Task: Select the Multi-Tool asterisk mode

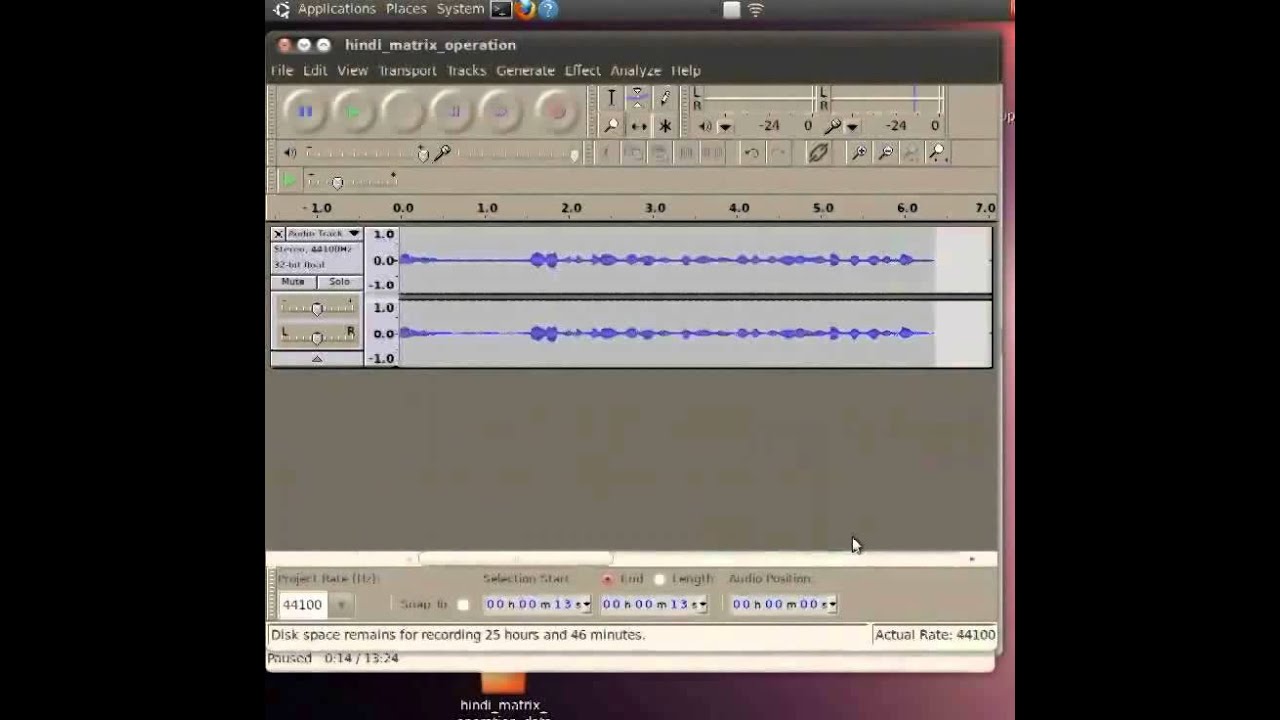Action: 665,126
